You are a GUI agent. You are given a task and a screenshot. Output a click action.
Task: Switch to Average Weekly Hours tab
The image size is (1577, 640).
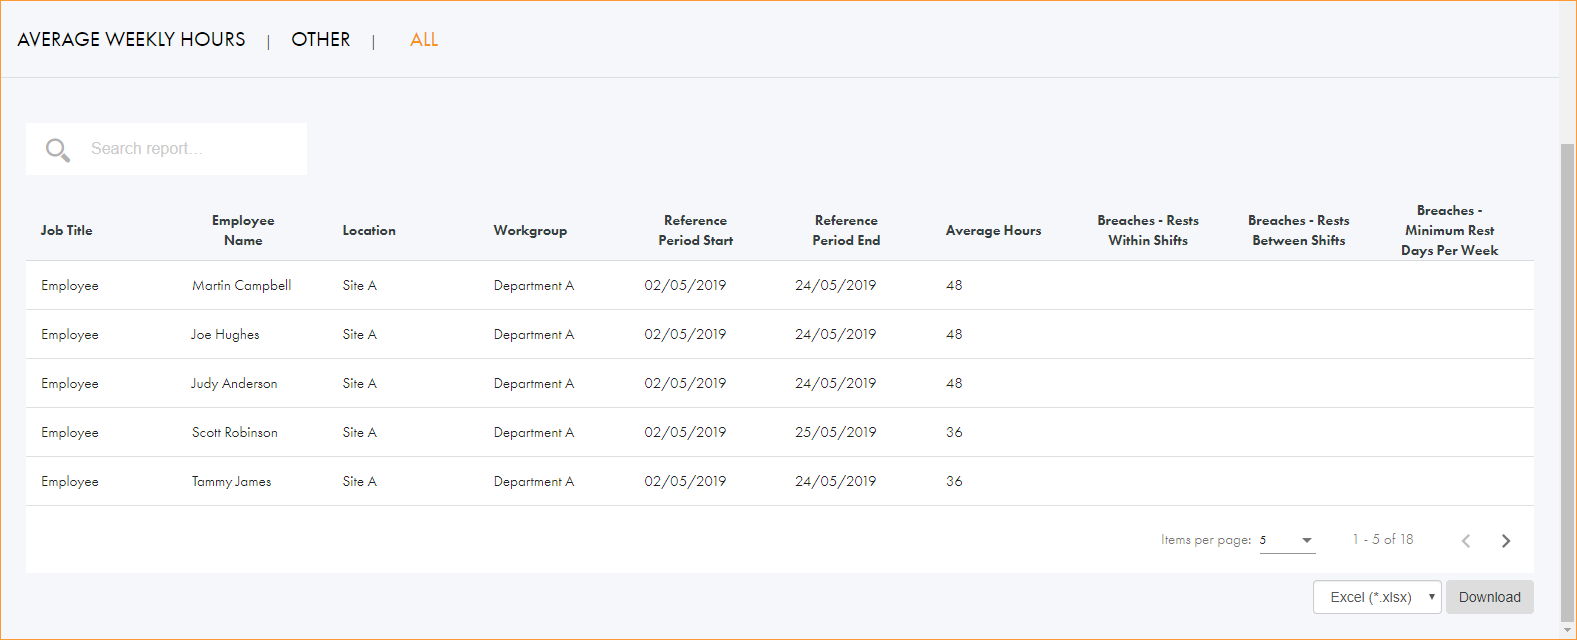point(131,40)
